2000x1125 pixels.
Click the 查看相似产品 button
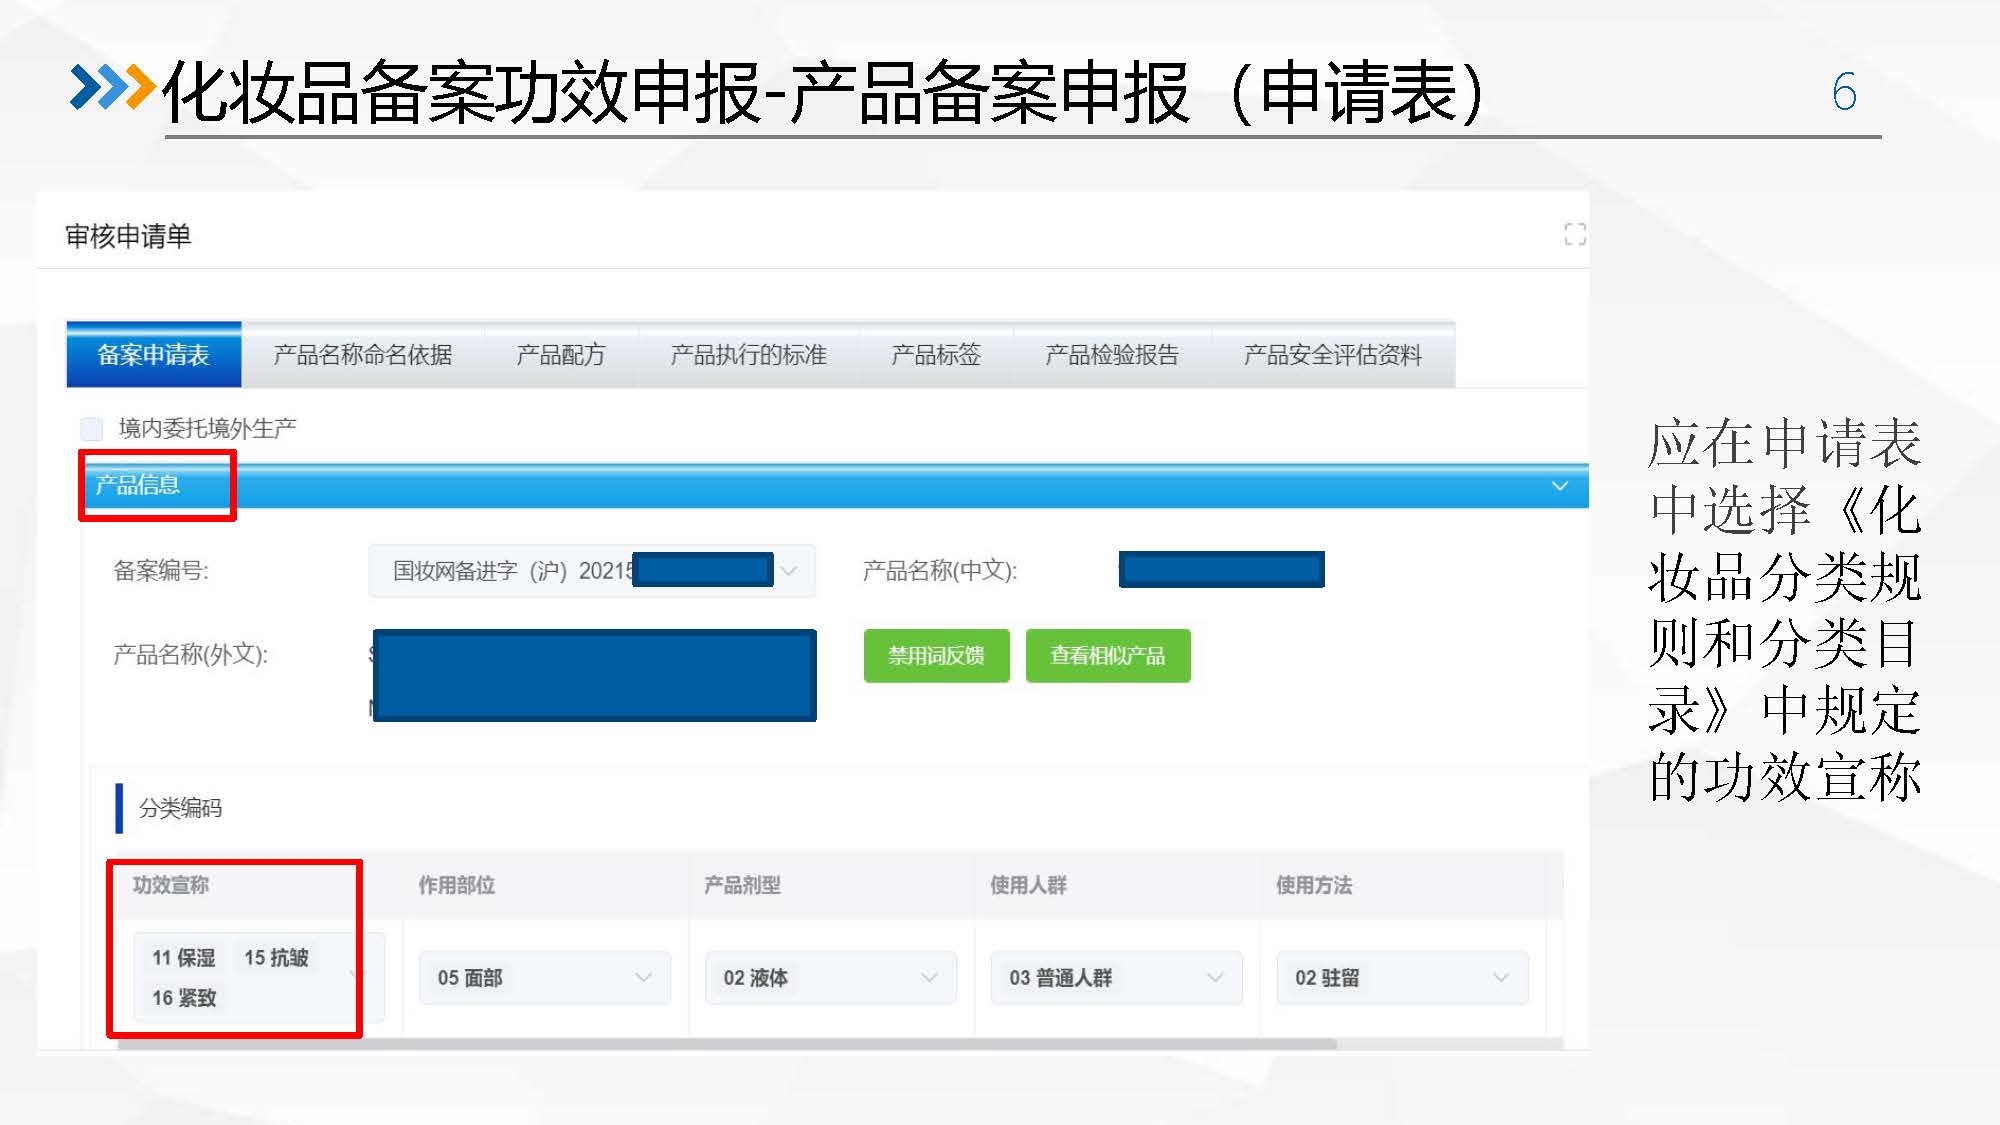1107,656
